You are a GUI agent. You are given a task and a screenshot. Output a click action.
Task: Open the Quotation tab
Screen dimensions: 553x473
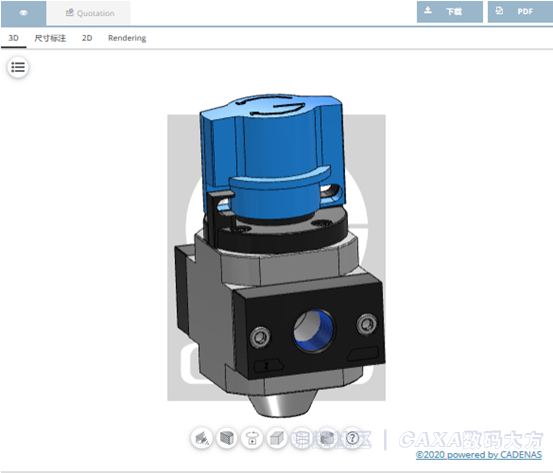(89, 13)
